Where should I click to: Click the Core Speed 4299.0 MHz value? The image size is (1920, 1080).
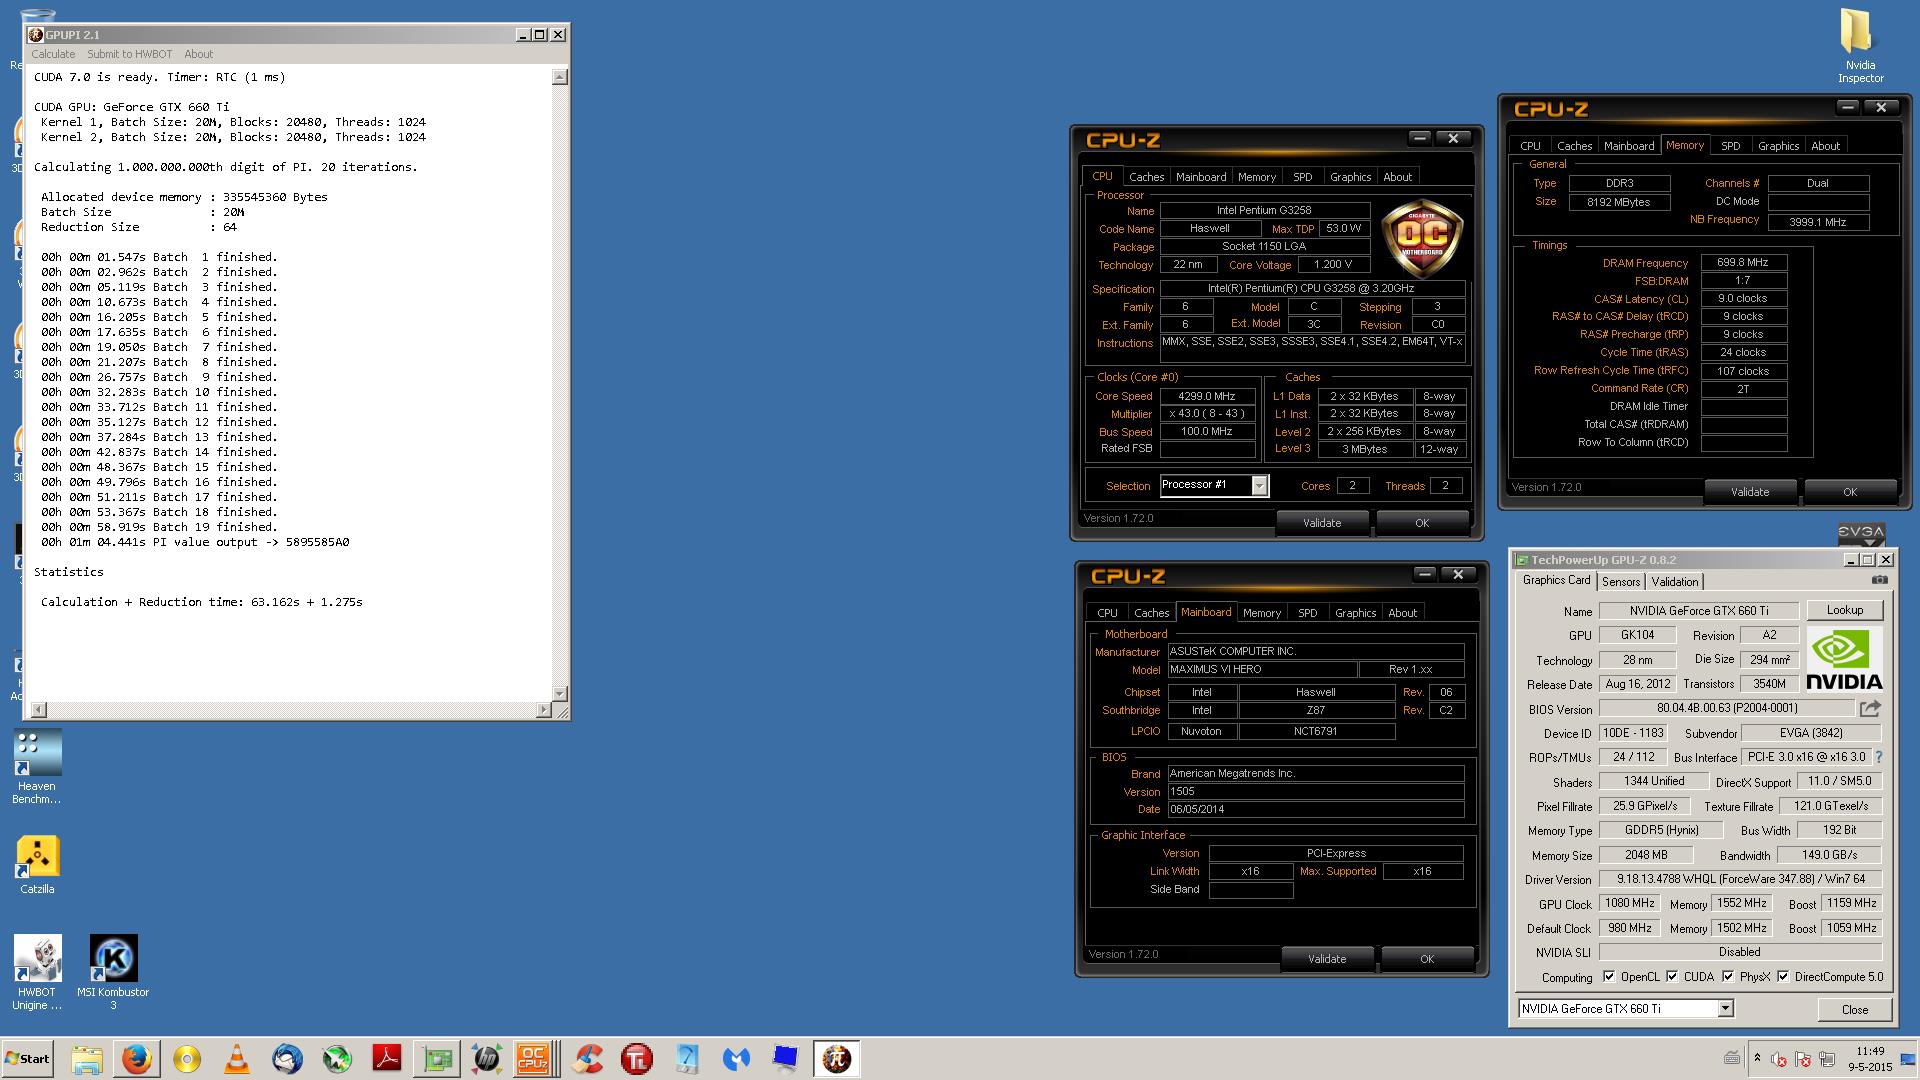click(x=1207, y=396)
